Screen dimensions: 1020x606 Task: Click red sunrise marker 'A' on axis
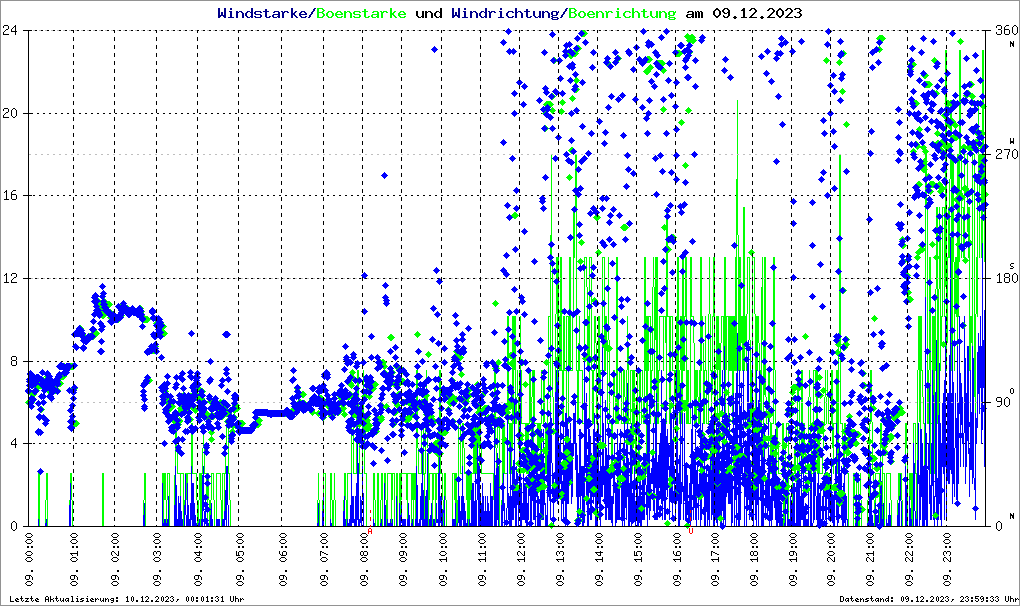(x=370, y=531)
